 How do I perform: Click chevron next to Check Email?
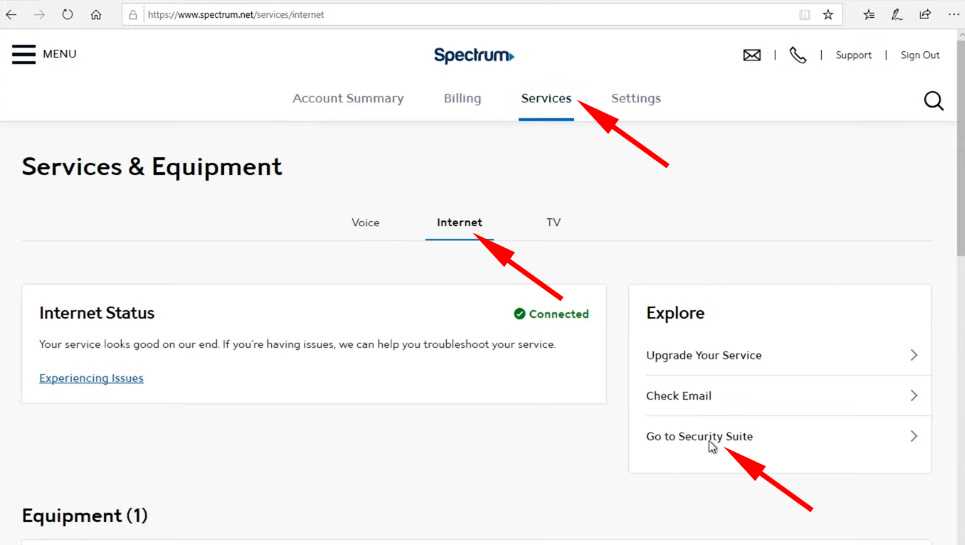click(x=914, y=396)
